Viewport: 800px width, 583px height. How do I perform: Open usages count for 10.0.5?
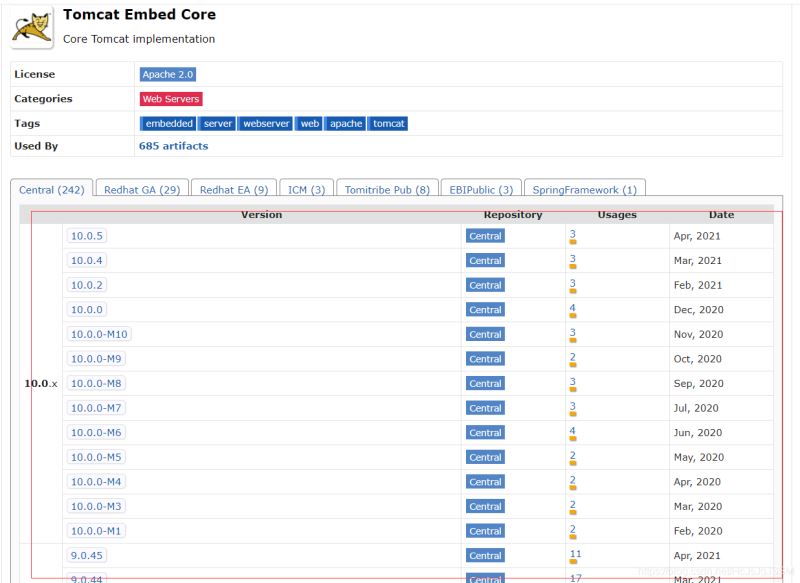point(572,236)
